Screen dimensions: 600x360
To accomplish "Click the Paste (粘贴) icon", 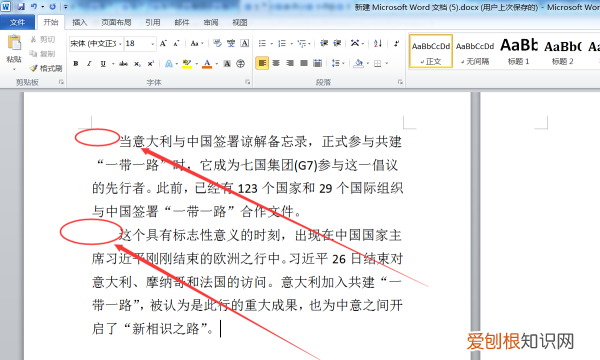I will click(x=14, y=43).
